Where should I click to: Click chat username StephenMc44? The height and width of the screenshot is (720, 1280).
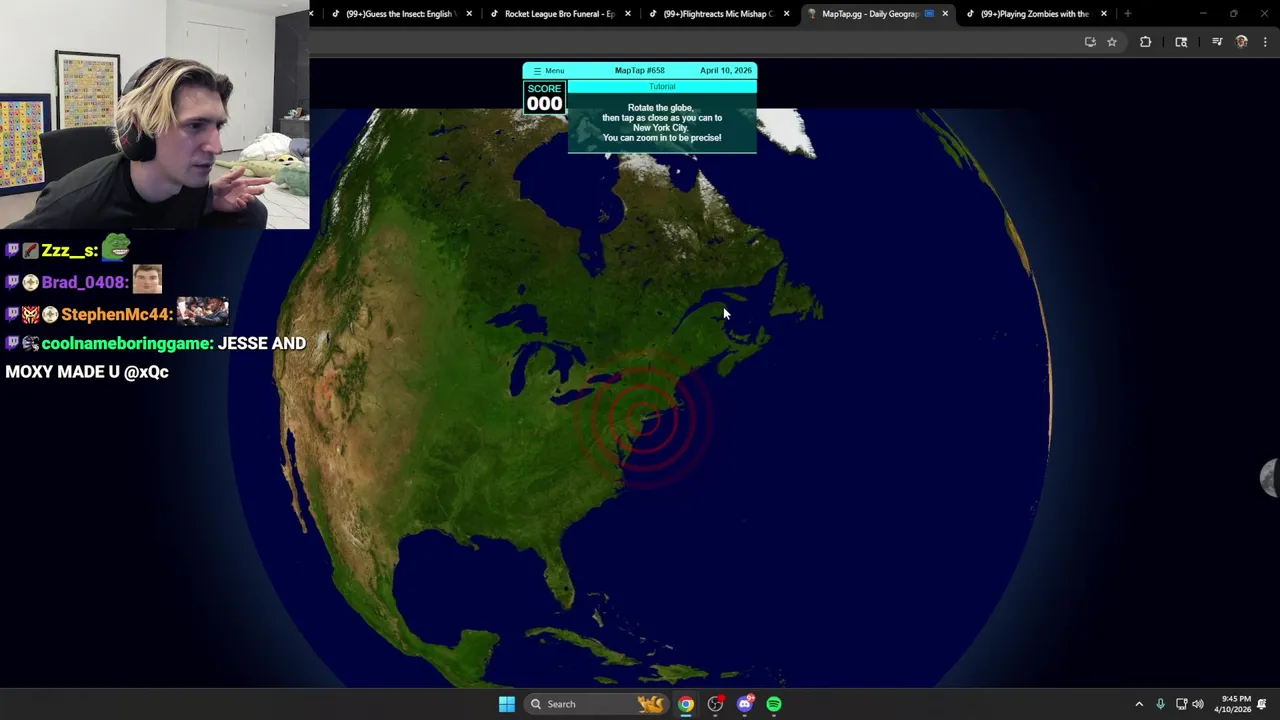tap(115, 314)
